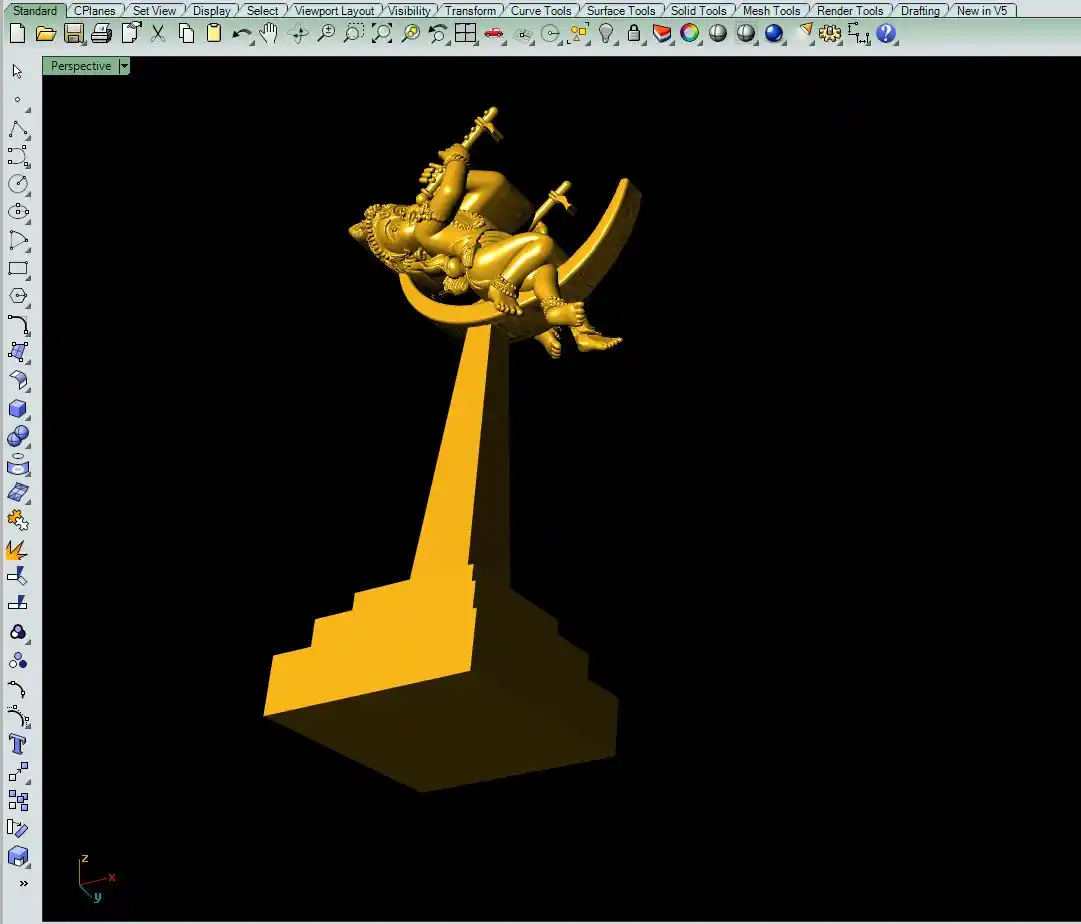Click the Pan view hand icon
1081x924 pixels.
[x=268, y=33]
